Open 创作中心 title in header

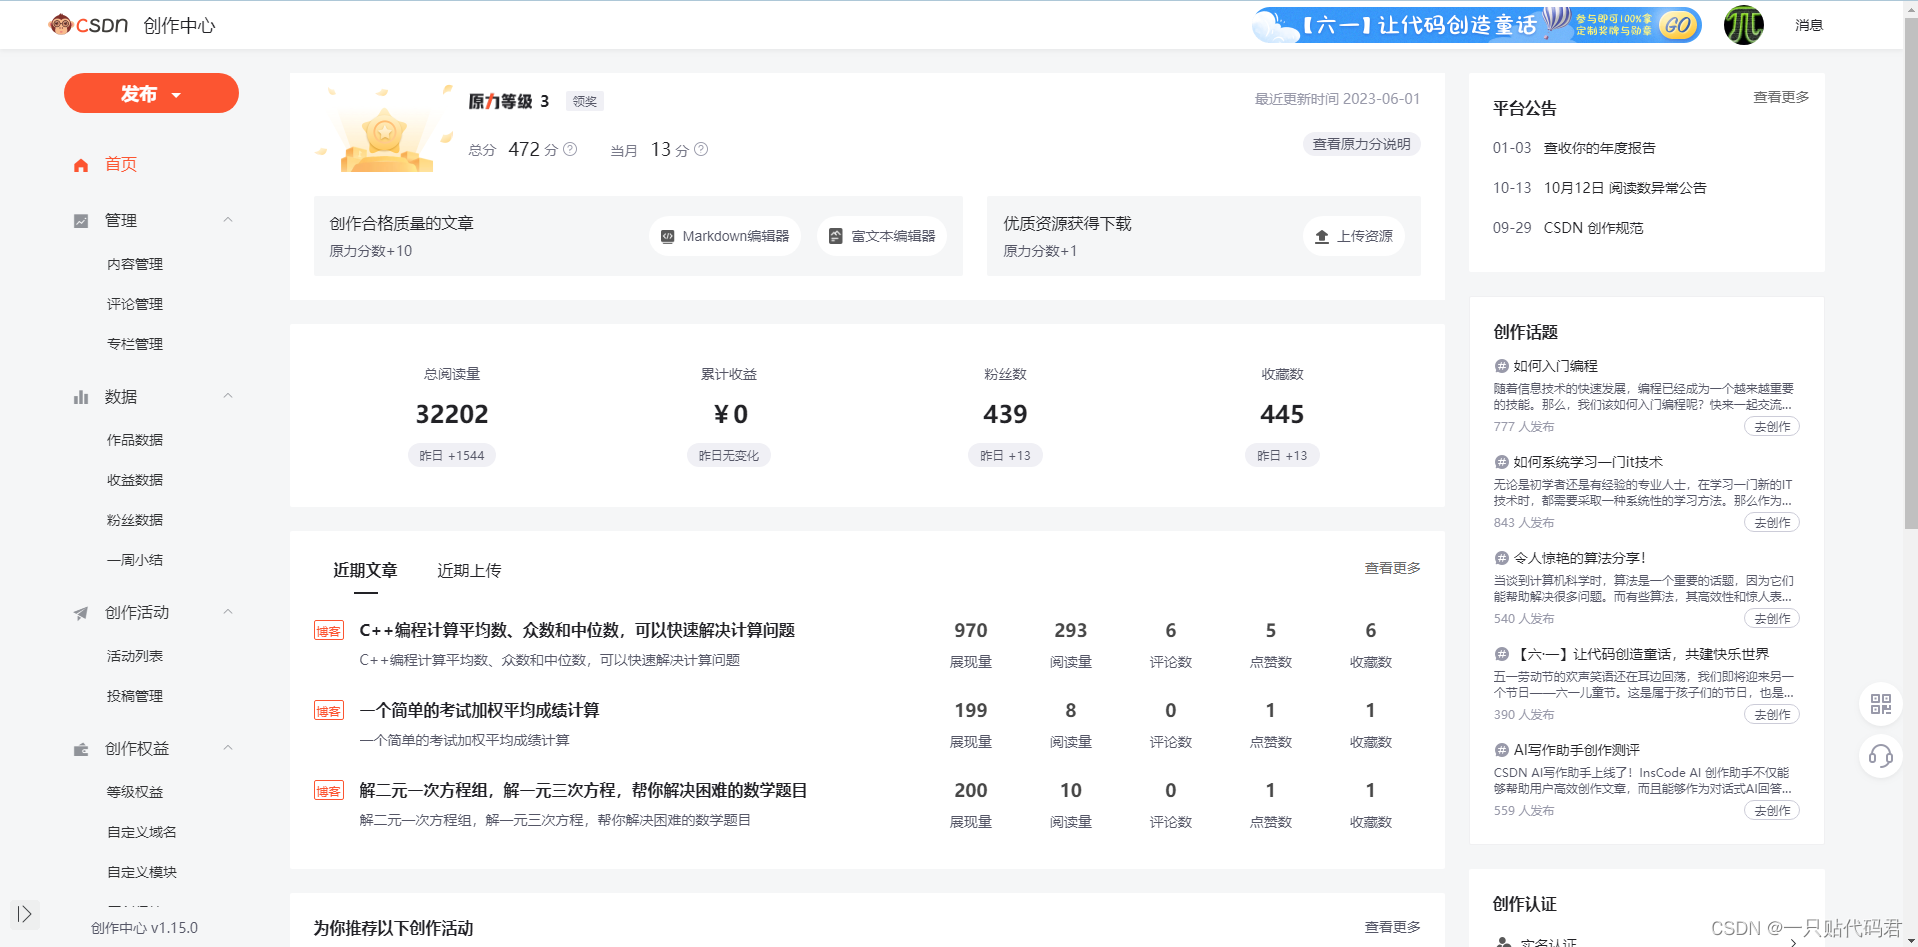tap(179, 25)
